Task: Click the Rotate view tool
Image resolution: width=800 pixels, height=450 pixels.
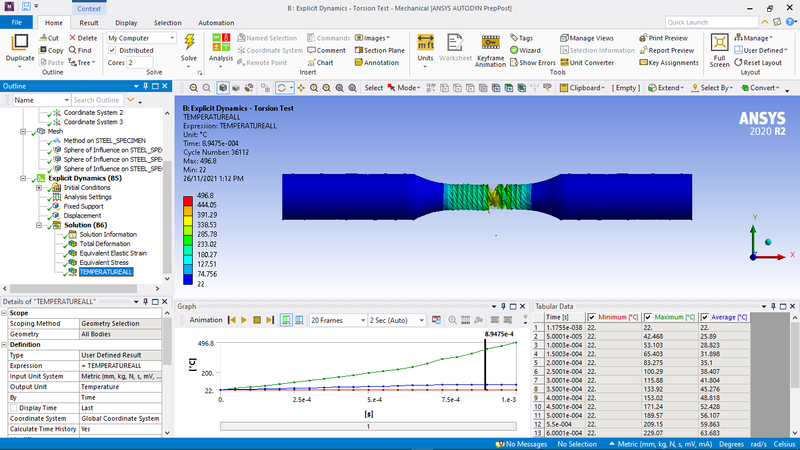Action: (282, 88)
